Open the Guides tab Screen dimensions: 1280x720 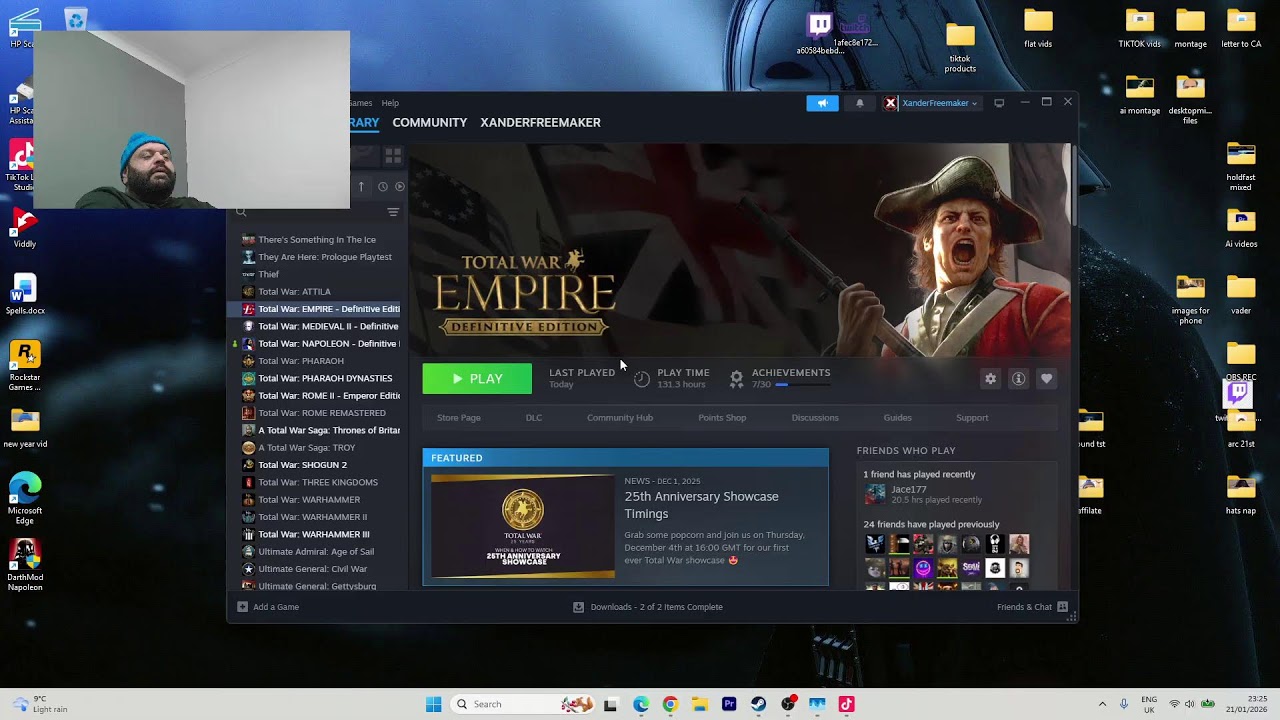897,418
